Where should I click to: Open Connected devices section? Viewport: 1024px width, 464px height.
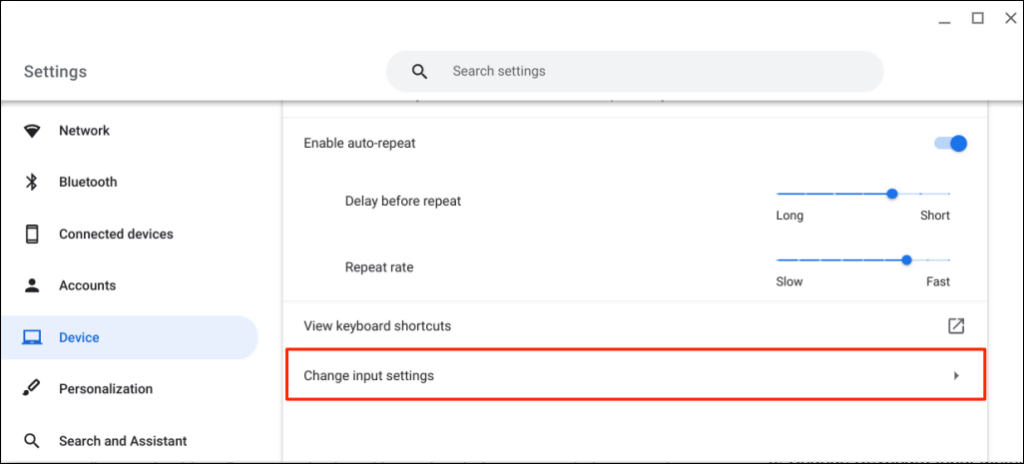pos(115,234)
